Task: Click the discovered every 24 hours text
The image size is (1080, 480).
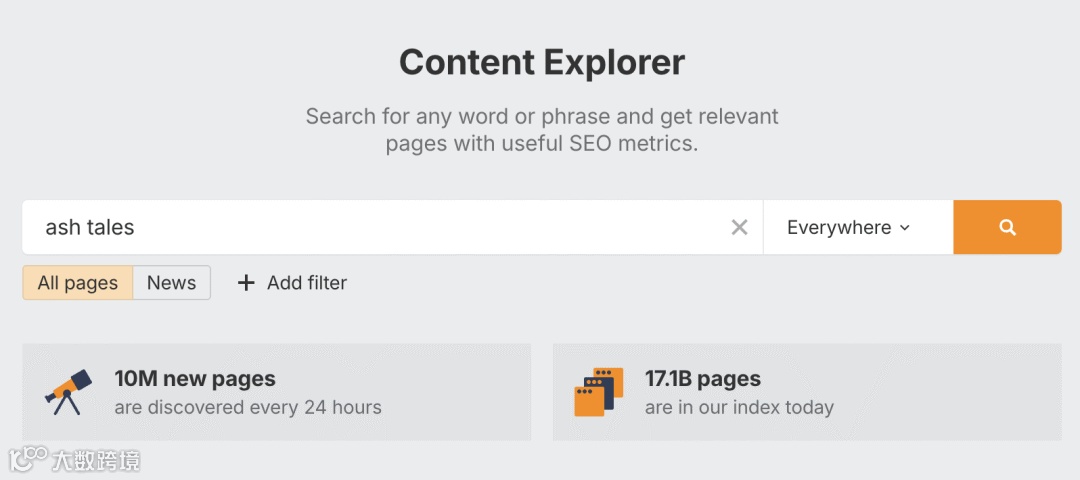Action: [248, 407]
